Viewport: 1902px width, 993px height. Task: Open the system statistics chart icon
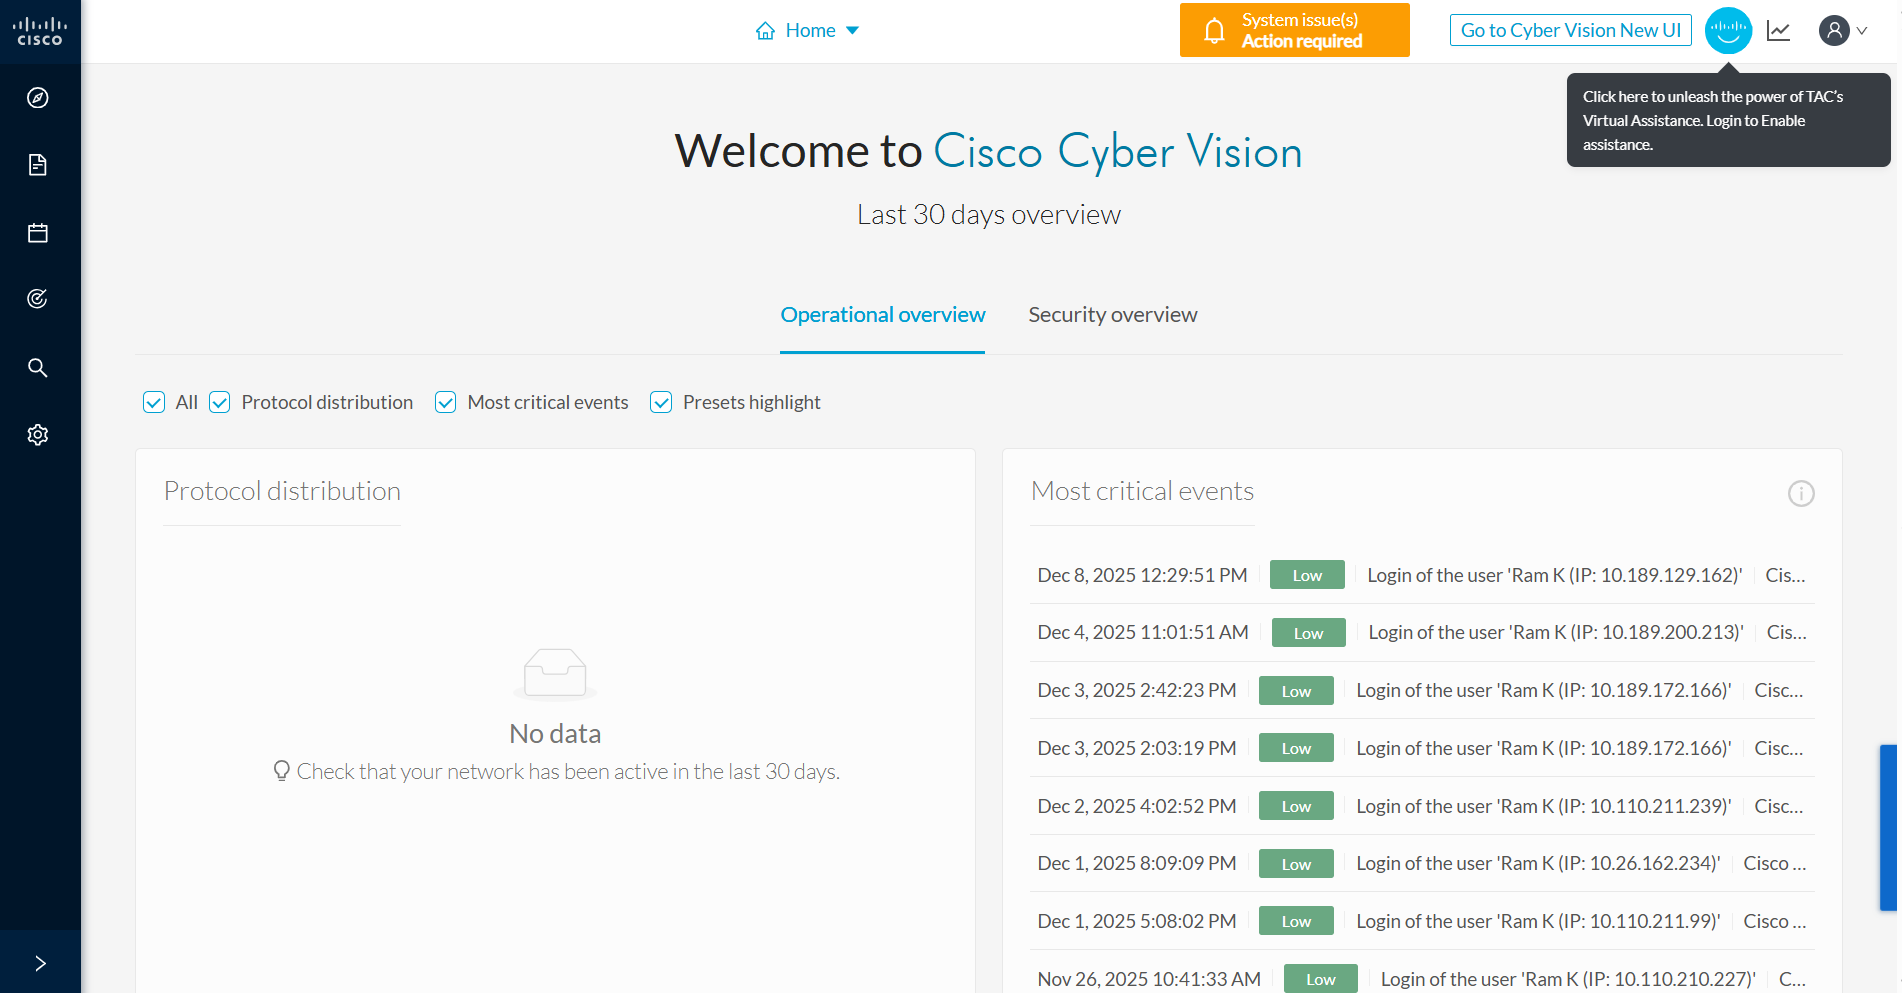(1778, 31)
